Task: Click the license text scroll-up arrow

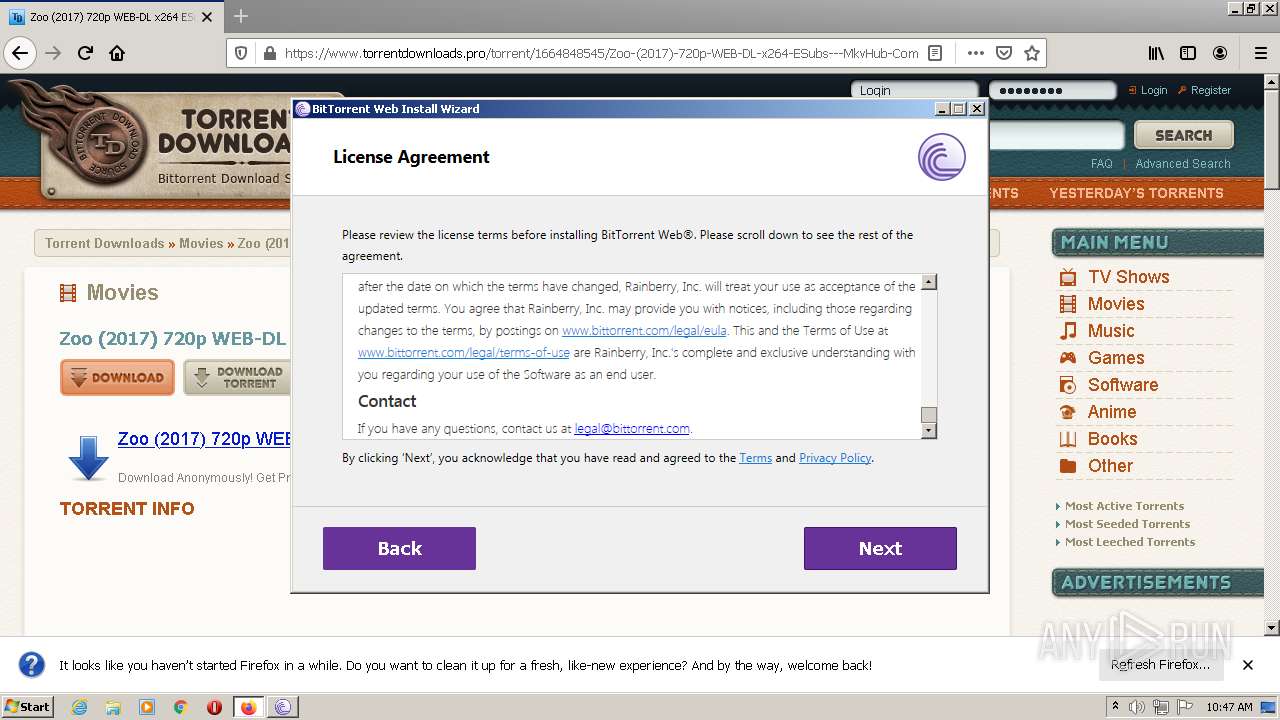Action: 929,283
